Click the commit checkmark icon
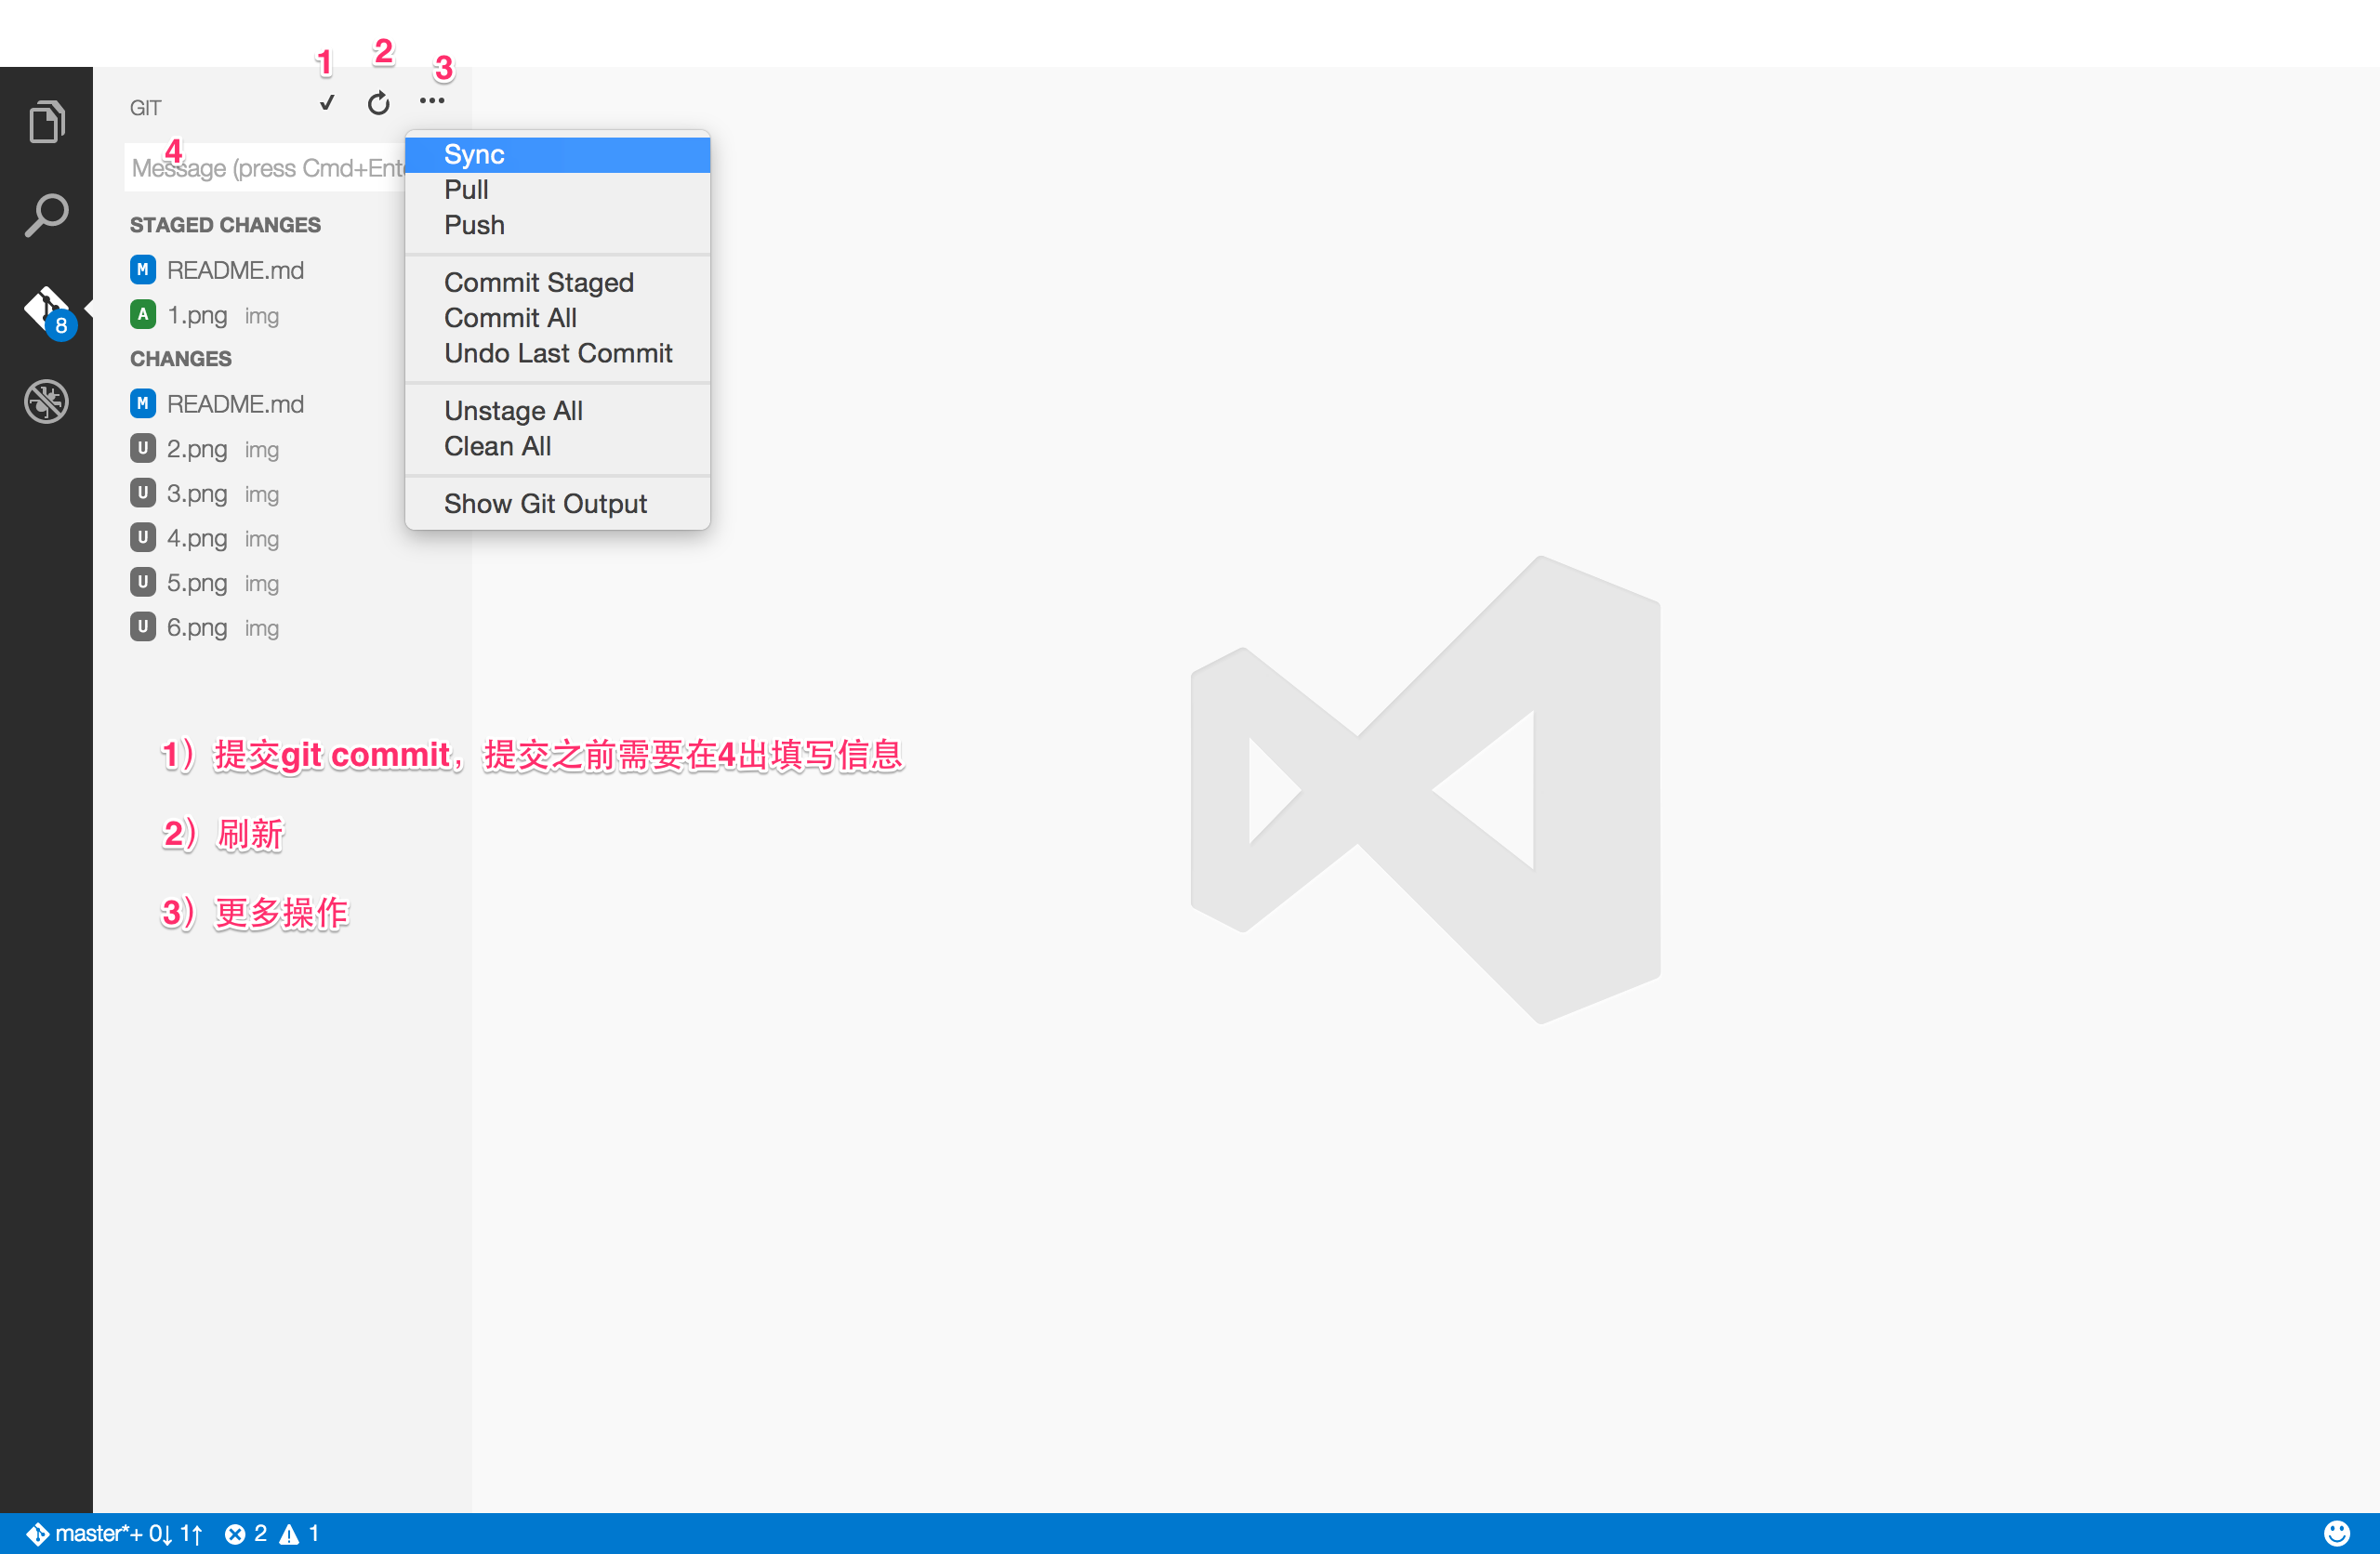 [326, 103]
